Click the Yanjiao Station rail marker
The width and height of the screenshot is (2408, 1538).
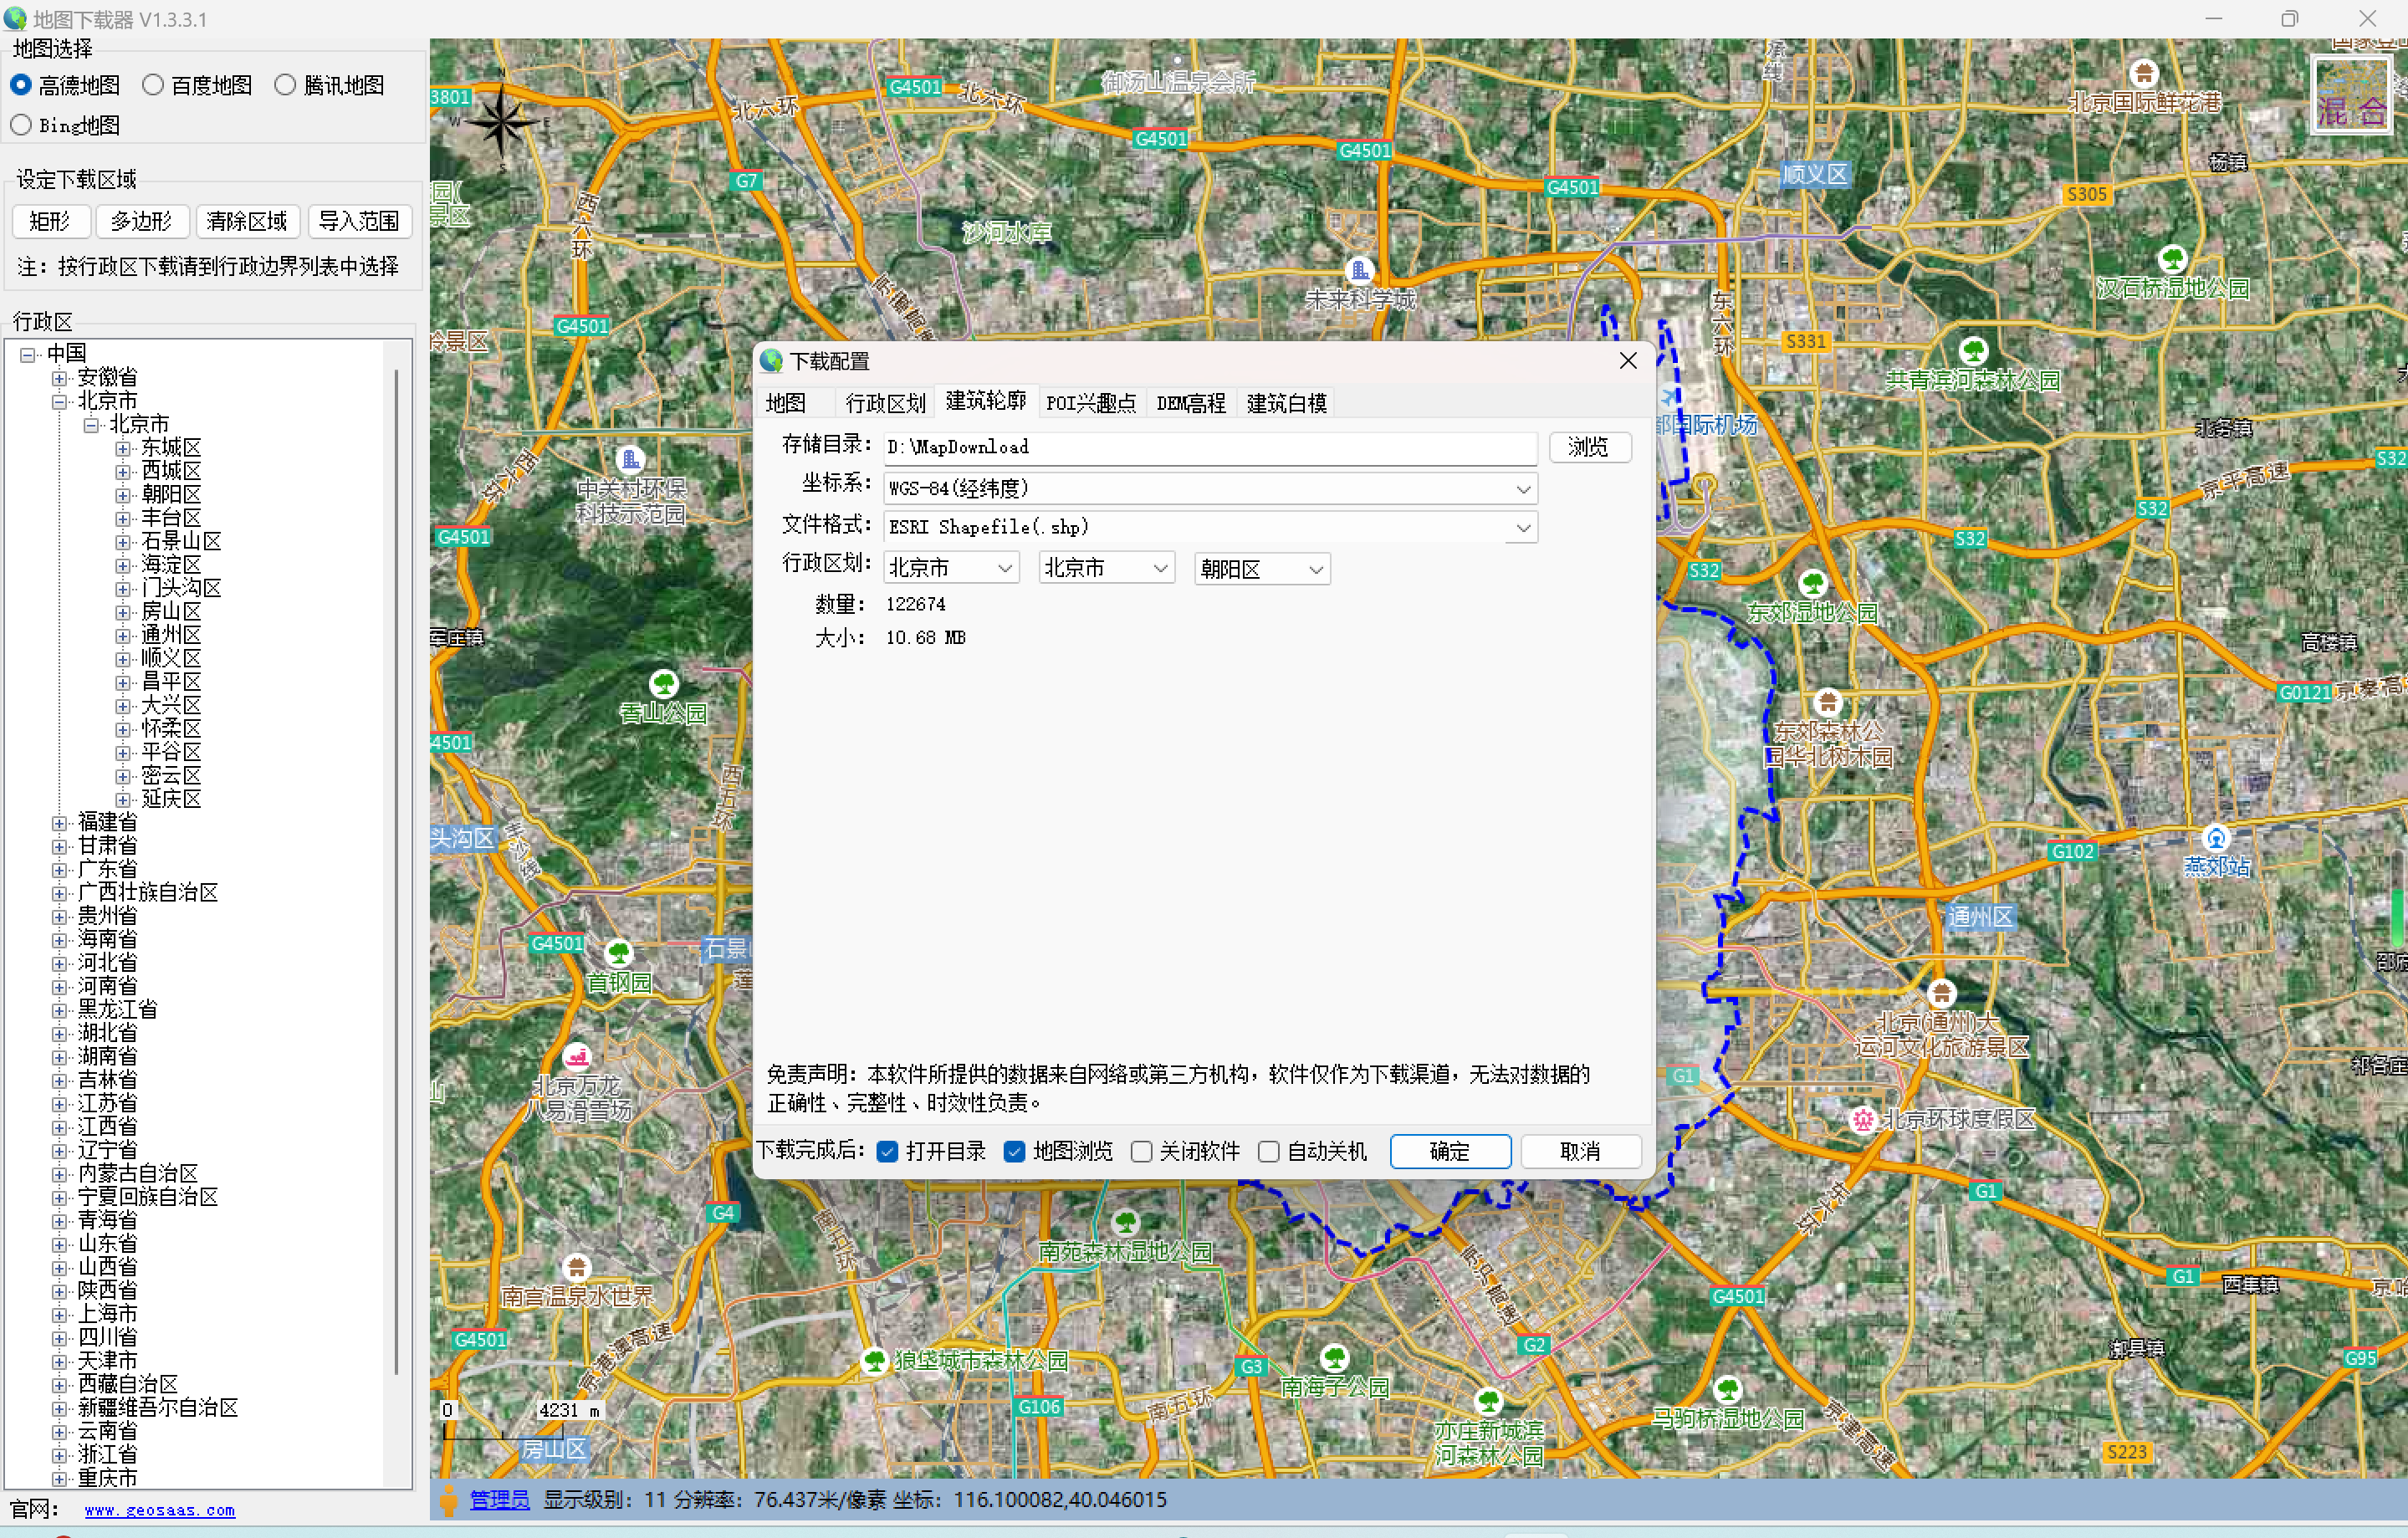click(2217, 838)
